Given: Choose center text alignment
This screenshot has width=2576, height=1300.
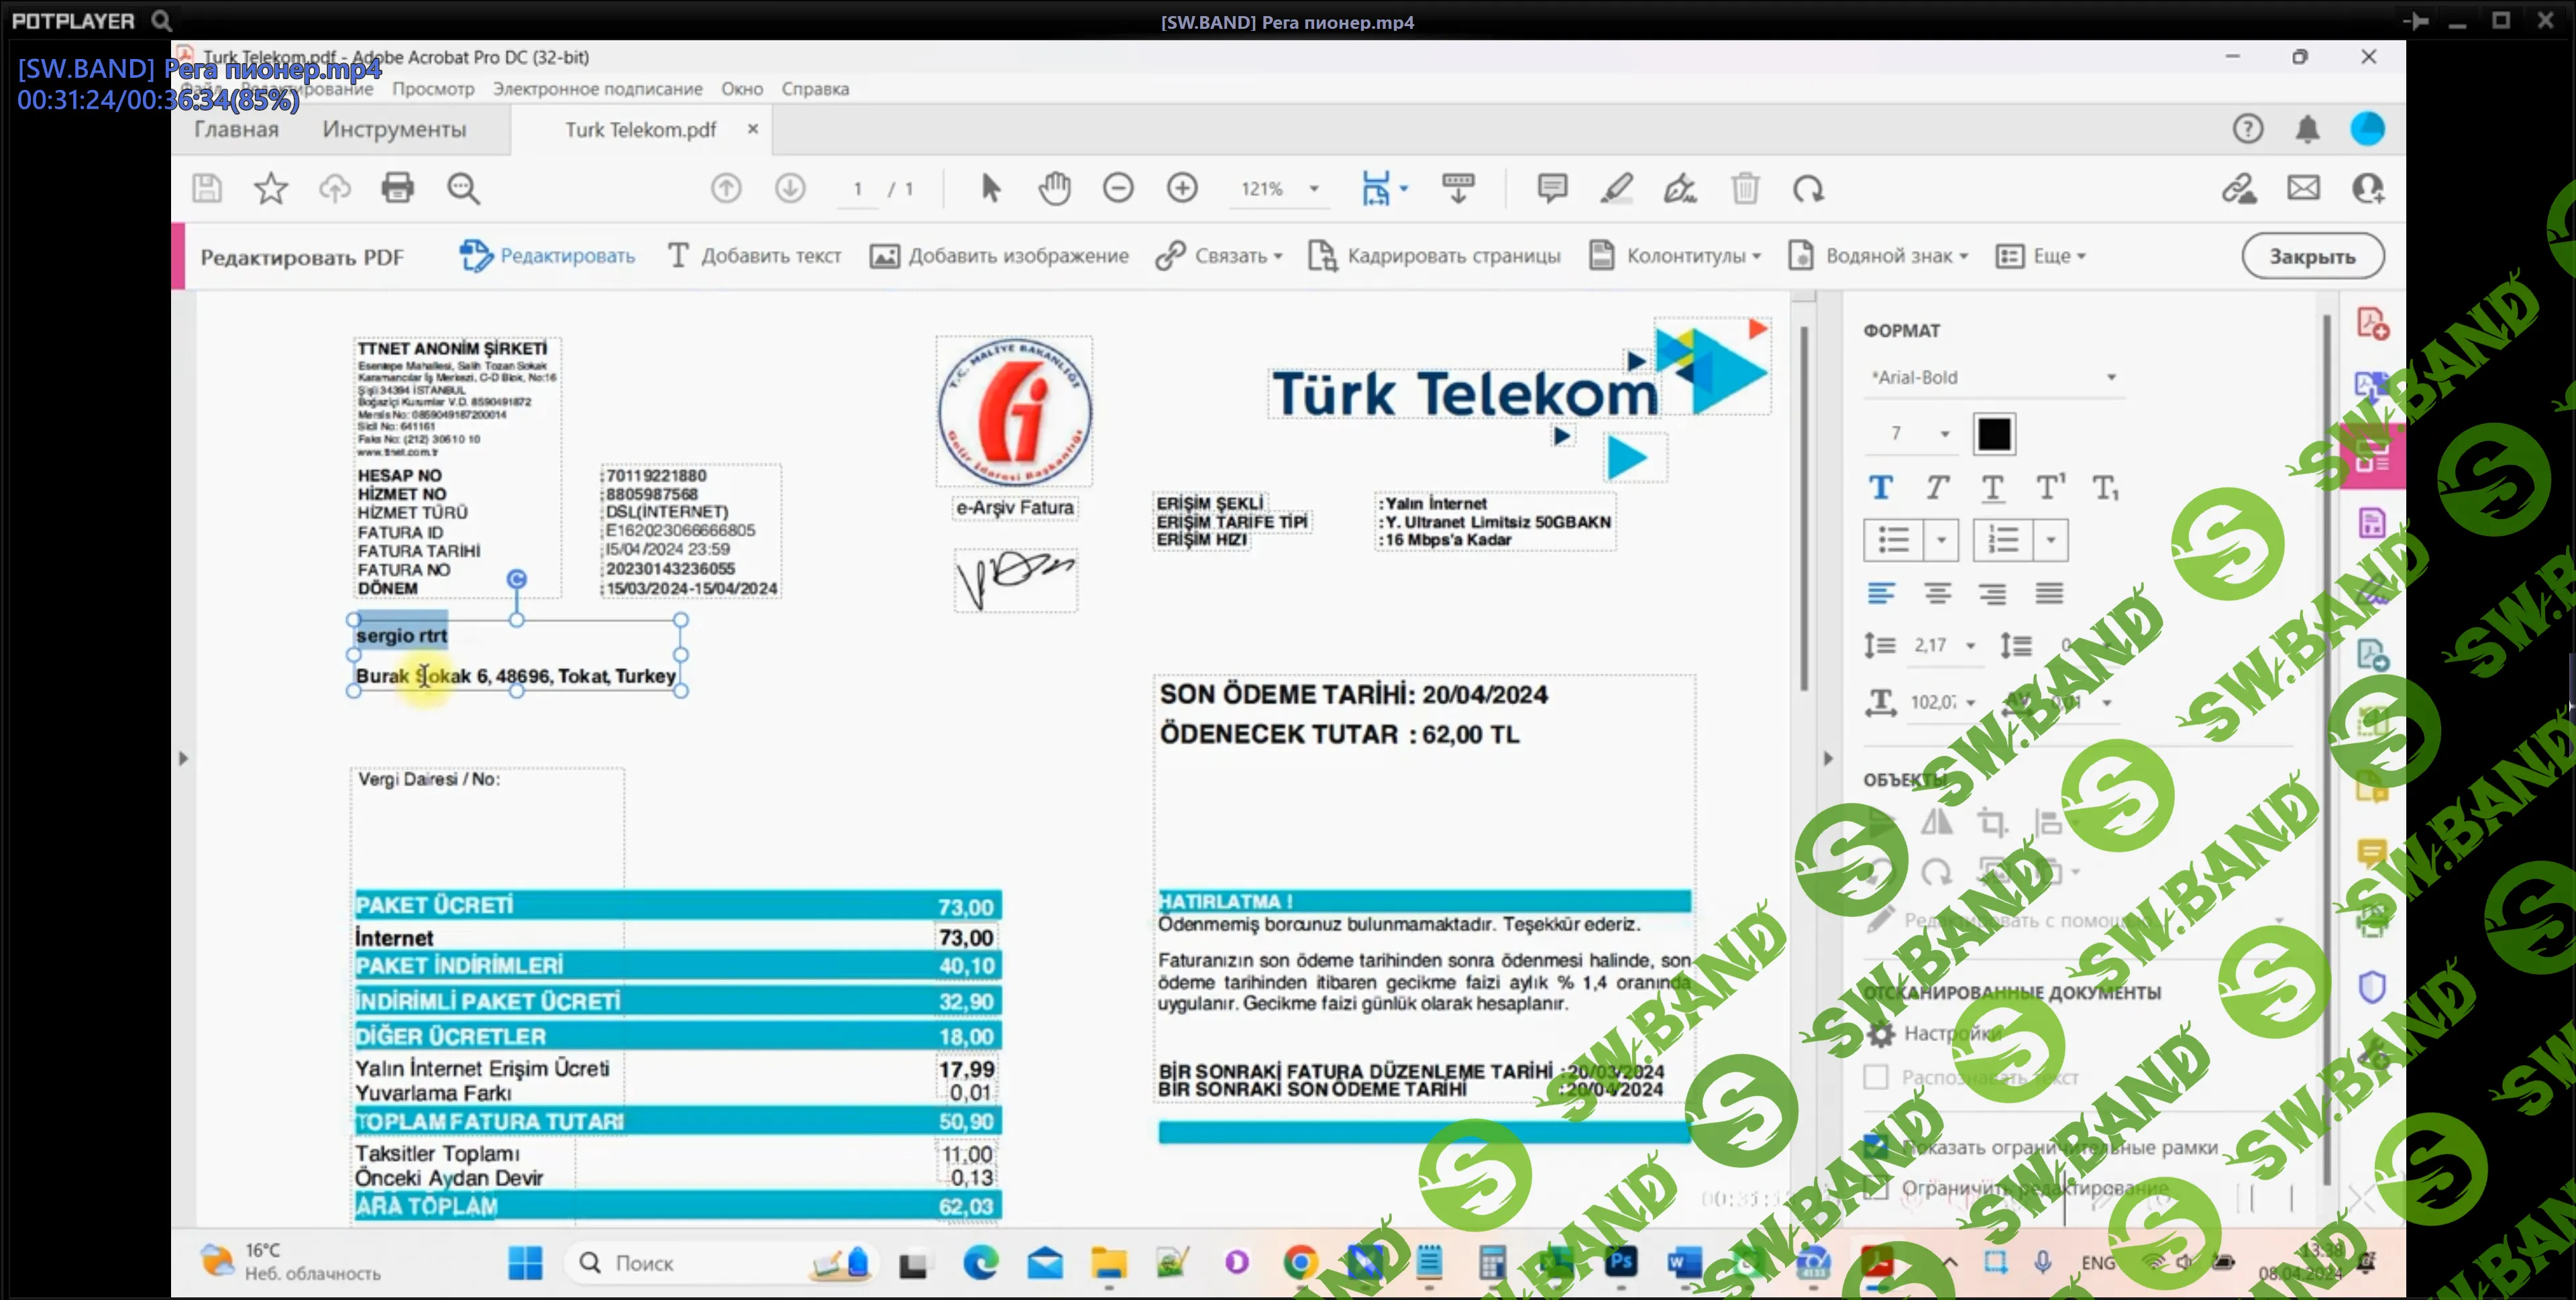Looking at the screenshot, I should point(1937,594).
